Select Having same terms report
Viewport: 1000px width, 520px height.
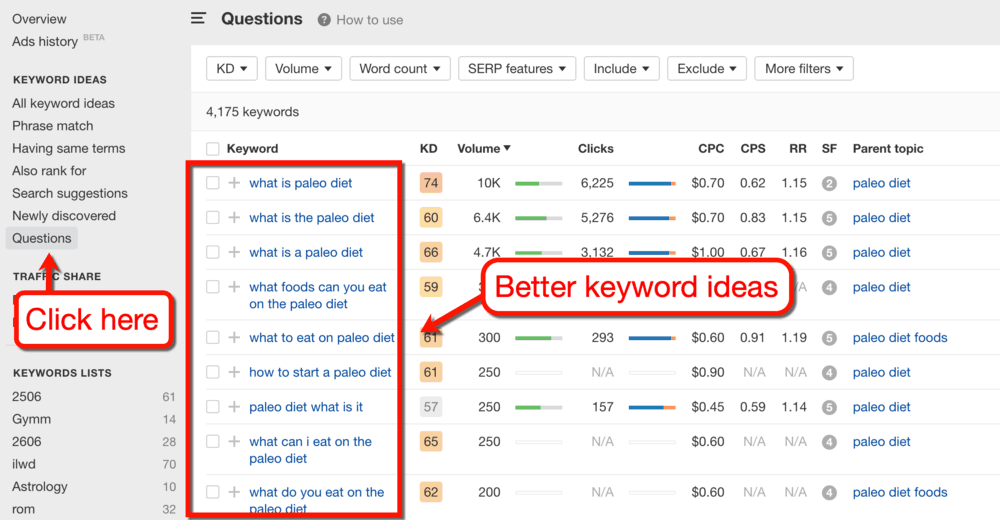pos(68,148)
